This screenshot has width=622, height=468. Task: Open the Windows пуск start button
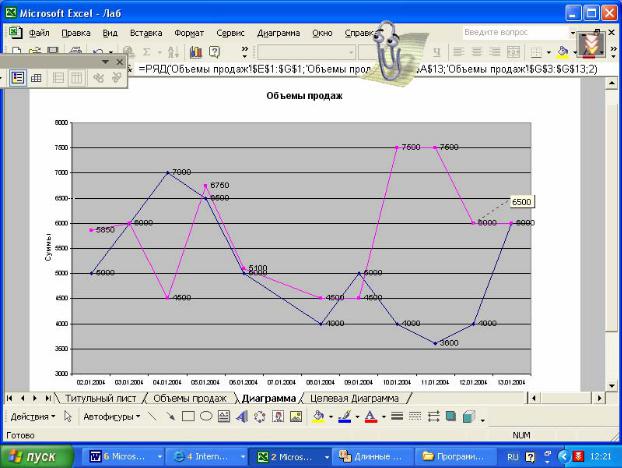[x=37, y=456]
